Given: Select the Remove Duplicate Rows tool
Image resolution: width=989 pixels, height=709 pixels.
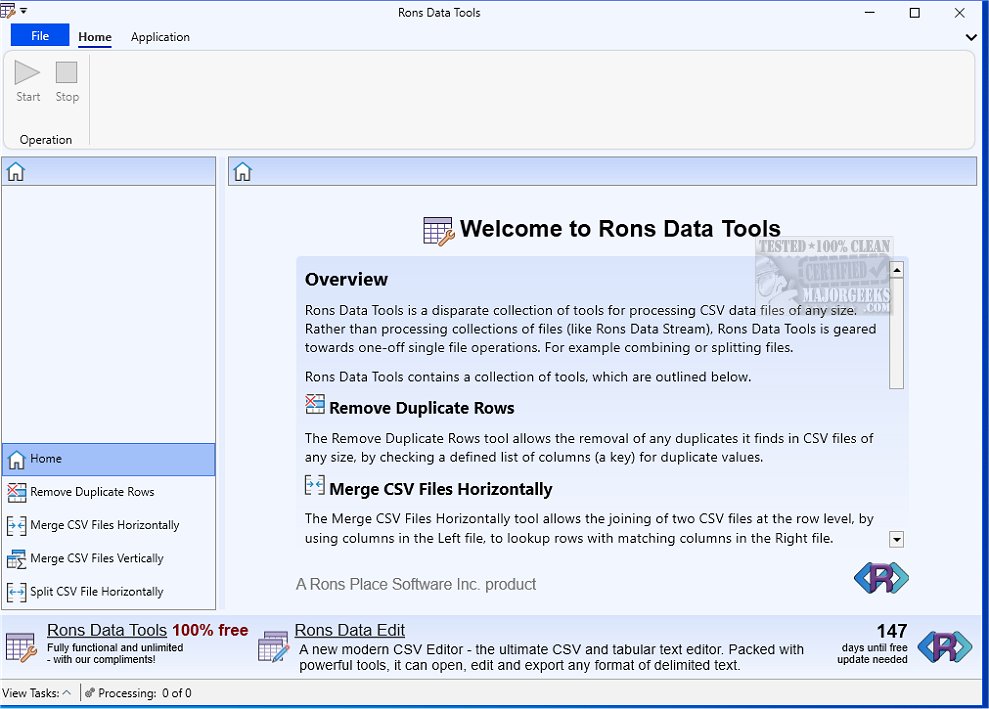Looking at the screenshot, I should coord(92,492).
